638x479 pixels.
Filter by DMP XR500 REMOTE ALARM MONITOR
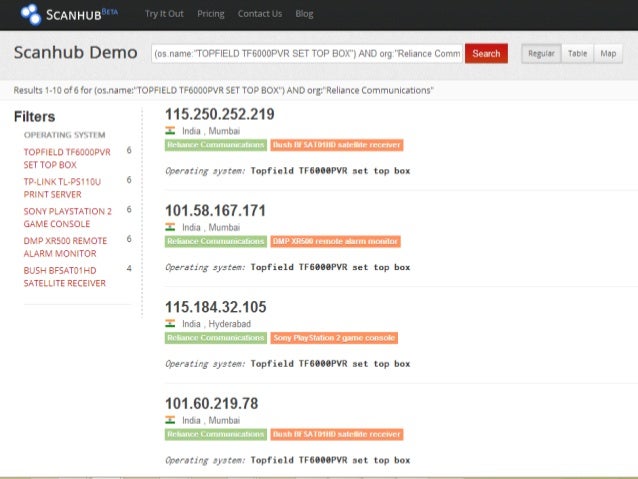(65, 247)
